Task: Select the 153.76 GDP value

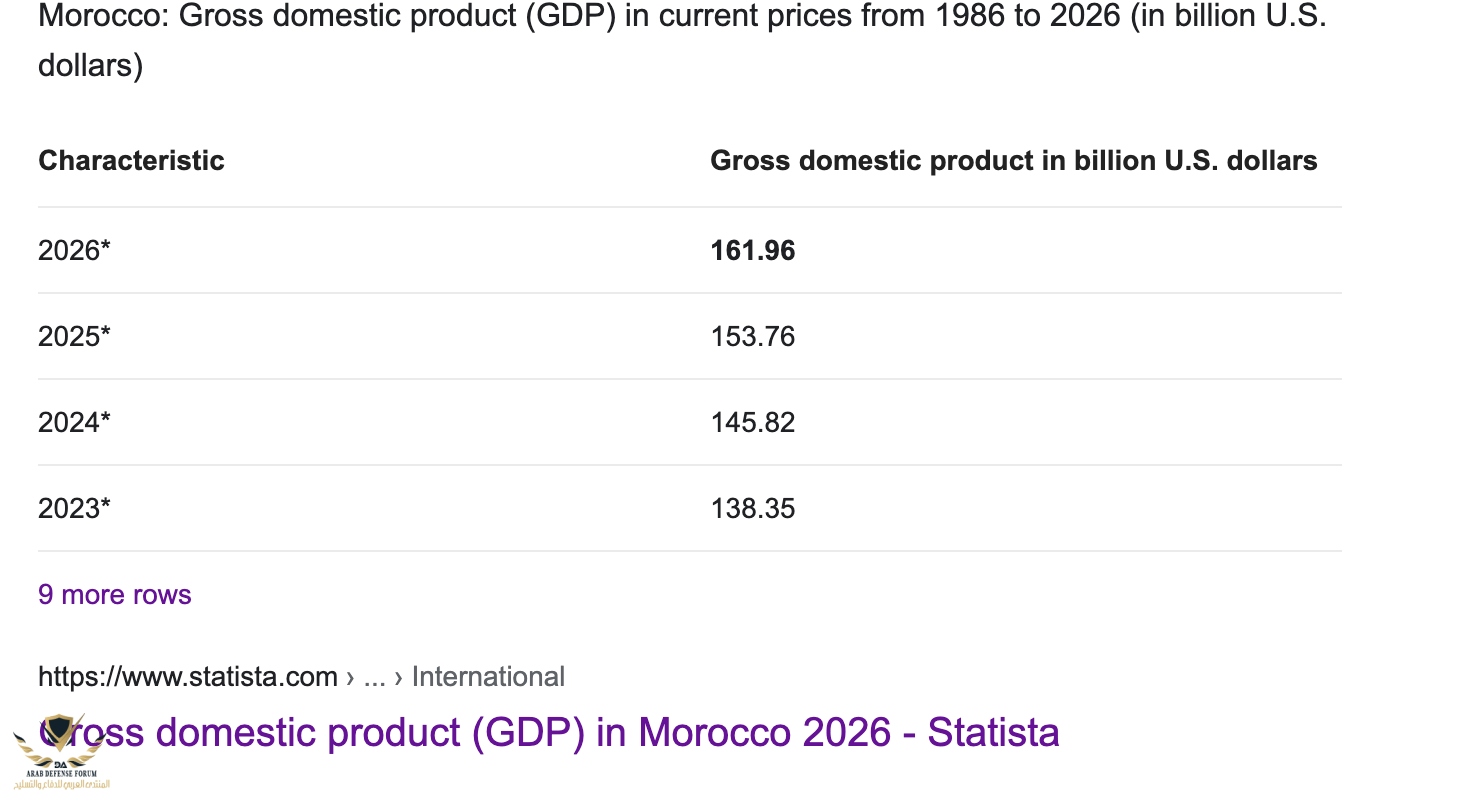Action: pyautogui.click(x=752, y=336)
